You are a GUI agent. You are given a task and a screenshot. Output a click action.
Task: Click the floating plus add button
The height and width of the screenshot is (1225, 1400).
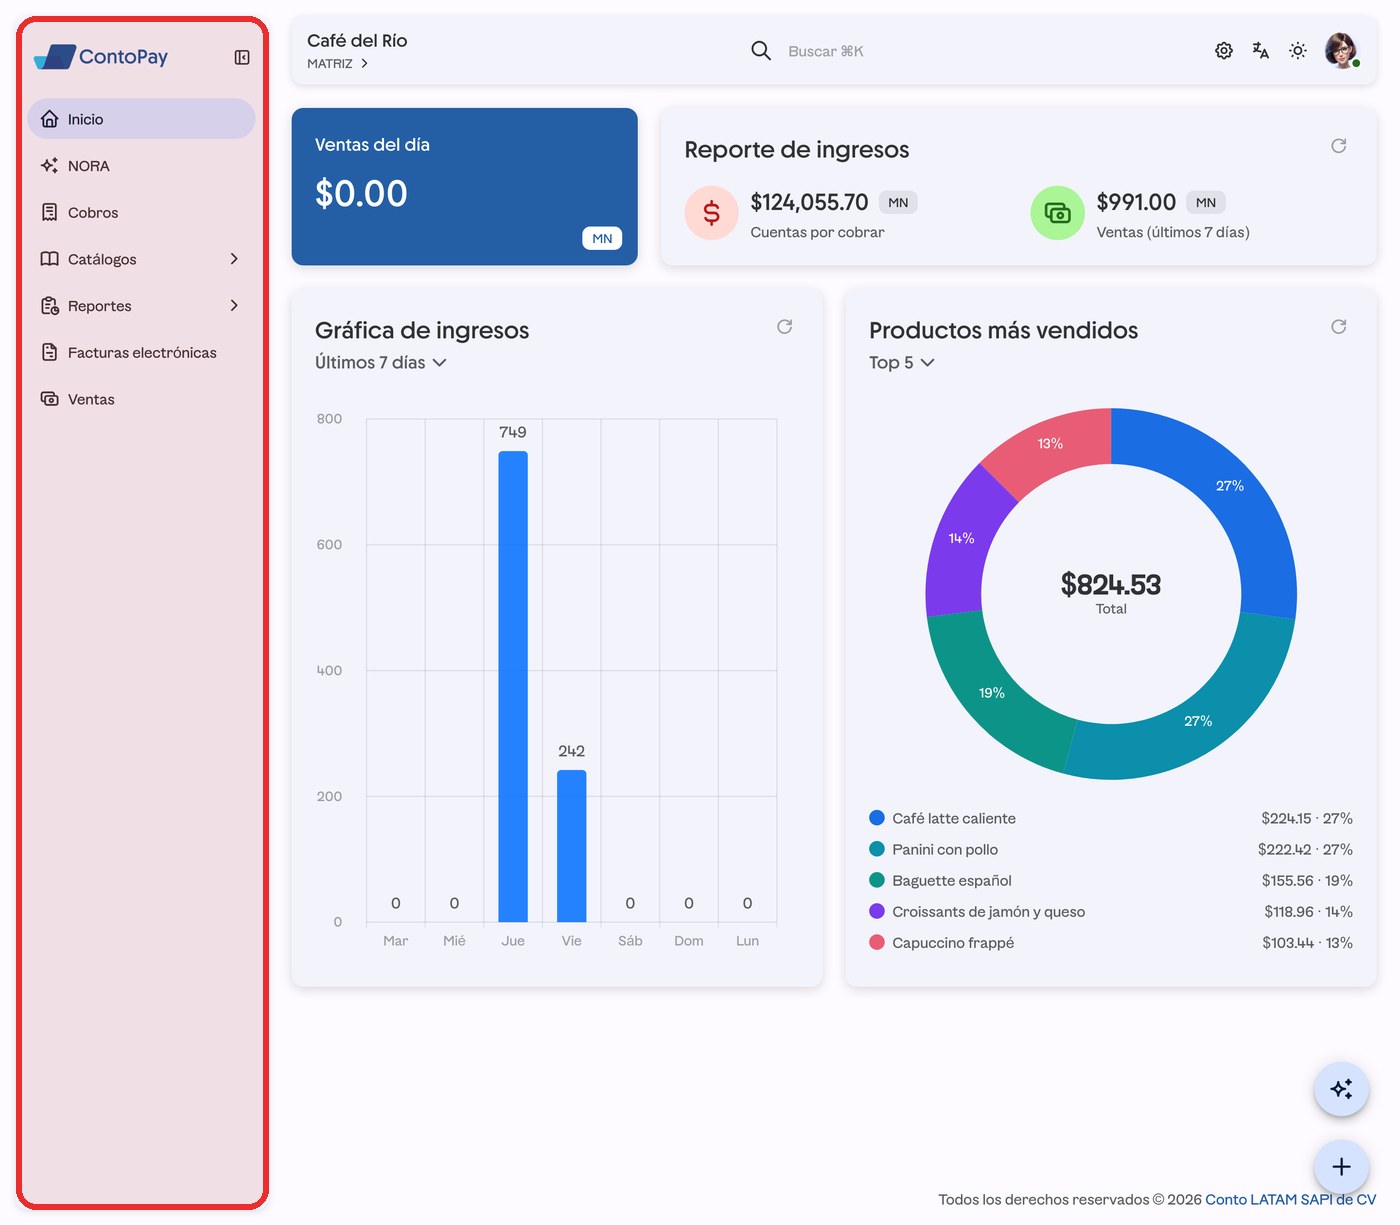point(1341,1167)
